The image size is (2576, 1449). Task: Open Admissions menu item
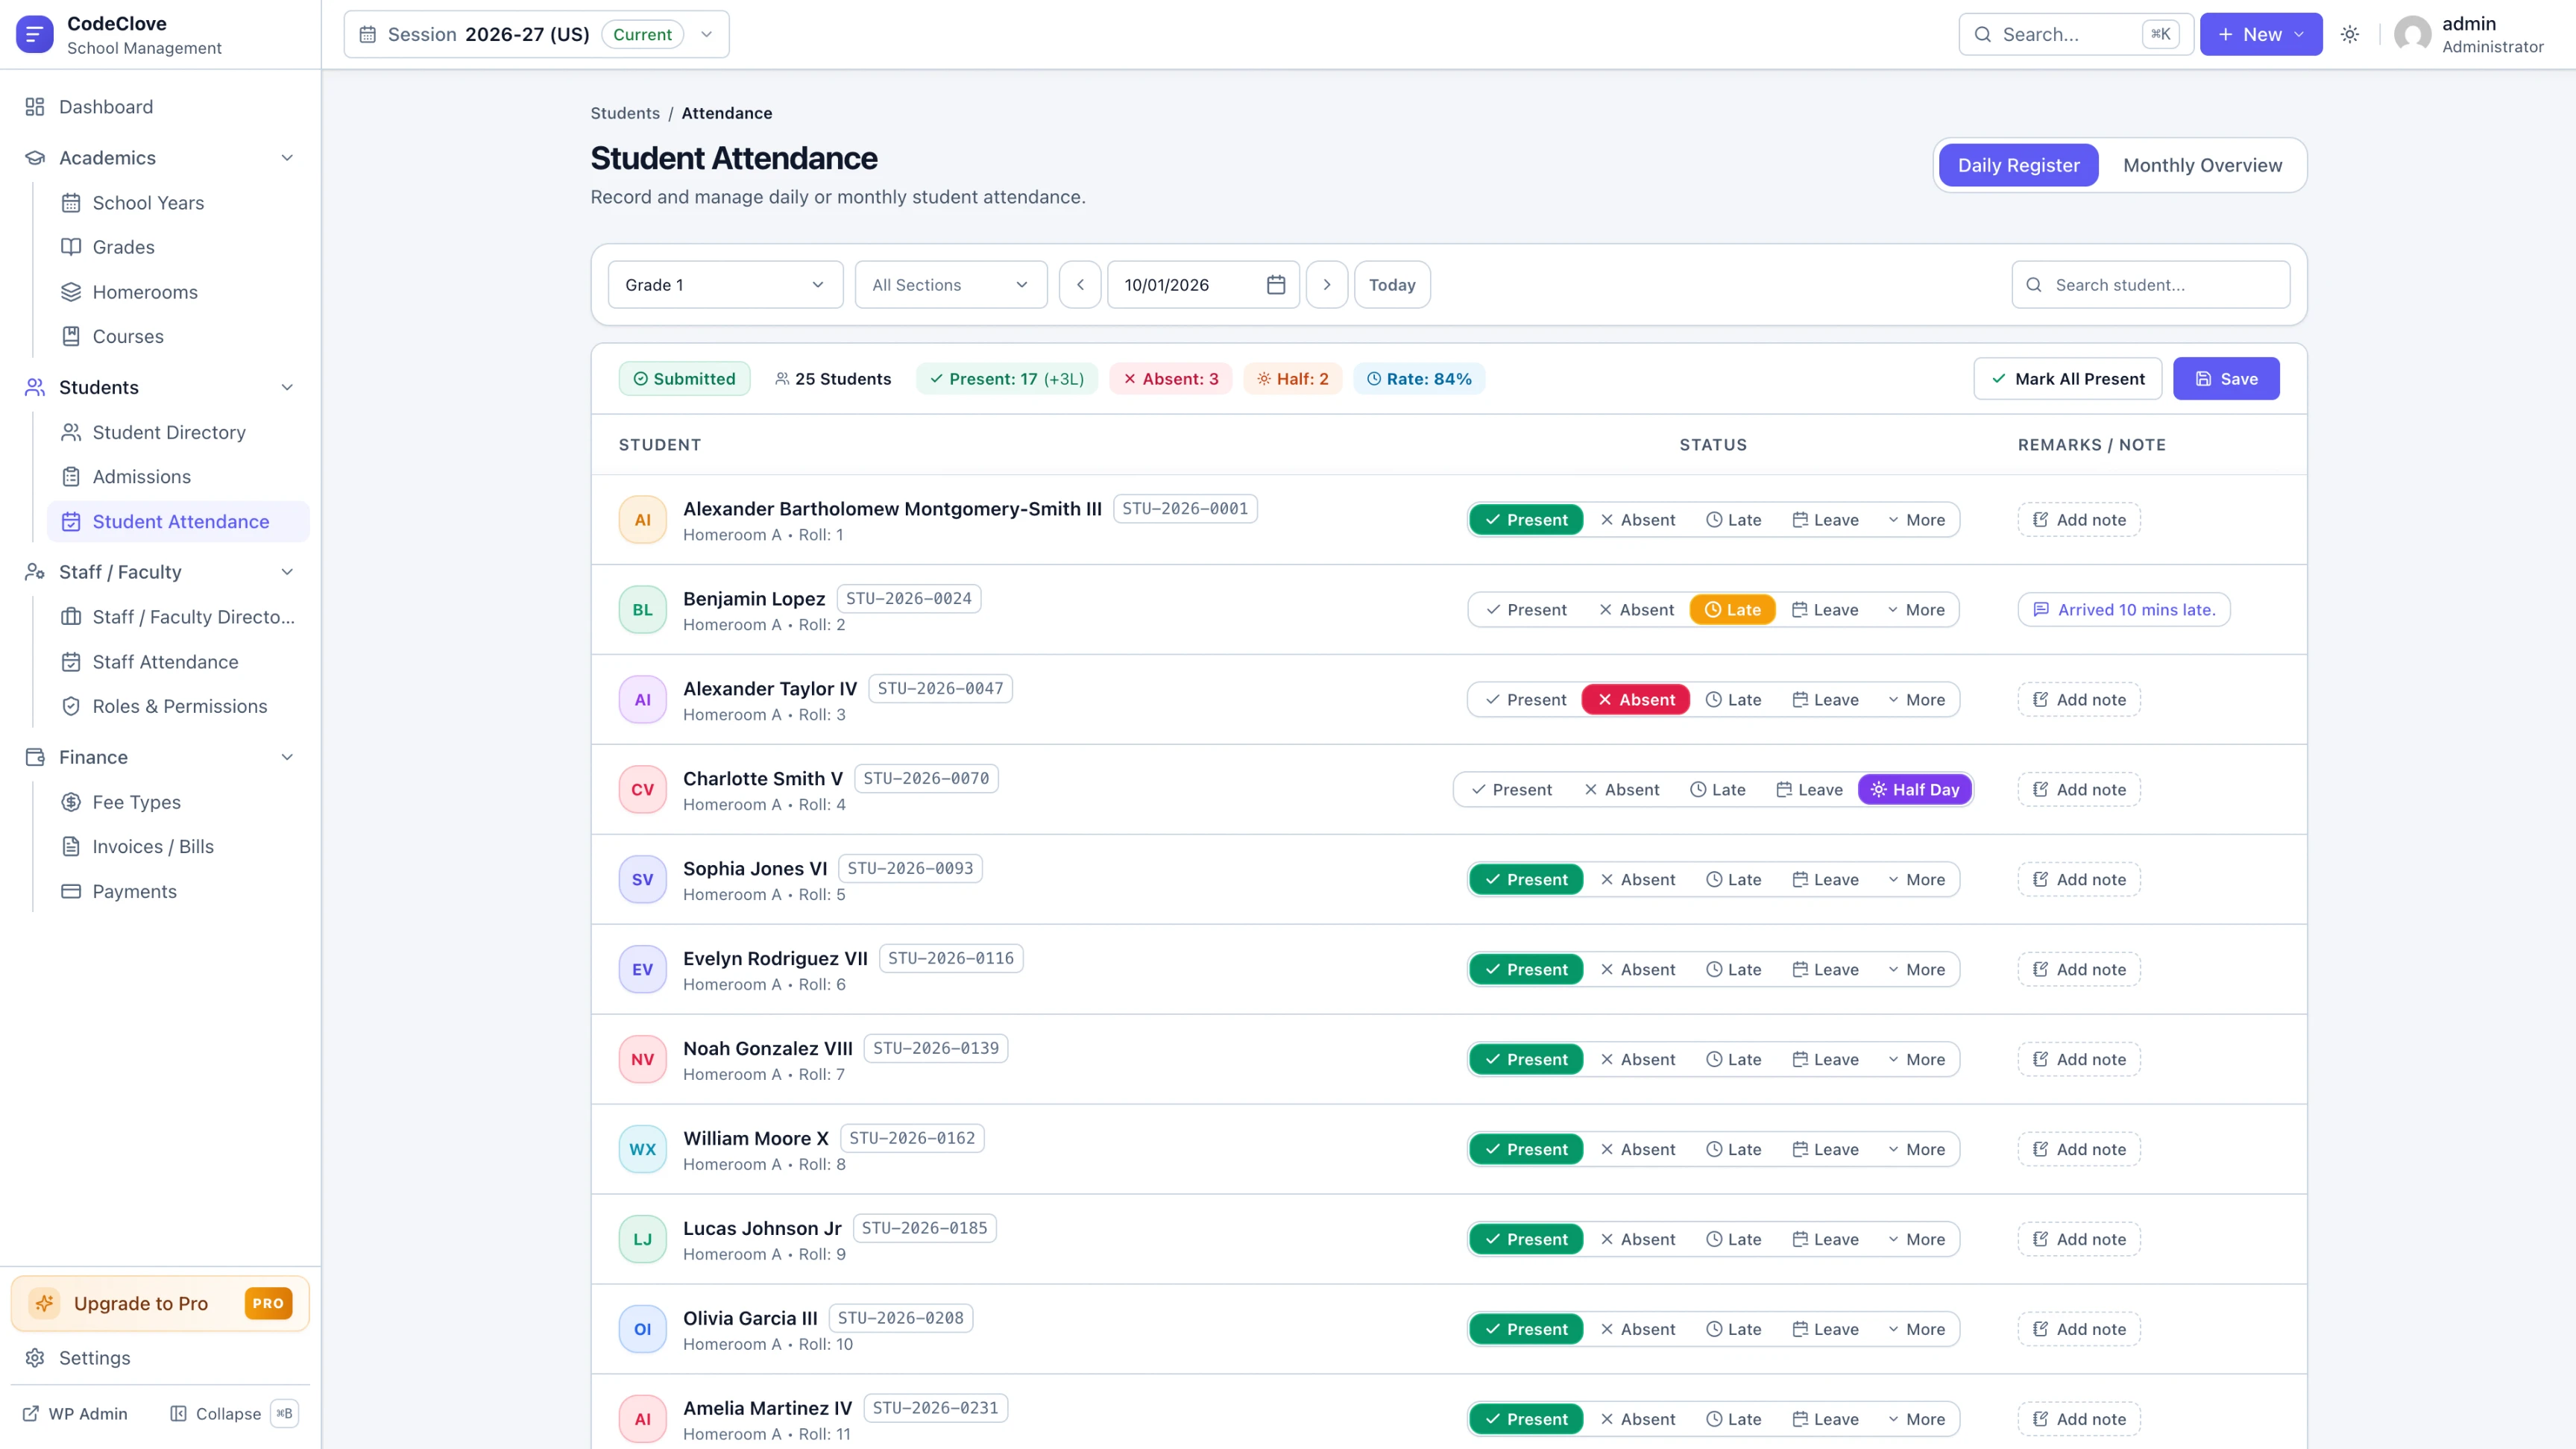click(178, 477)
